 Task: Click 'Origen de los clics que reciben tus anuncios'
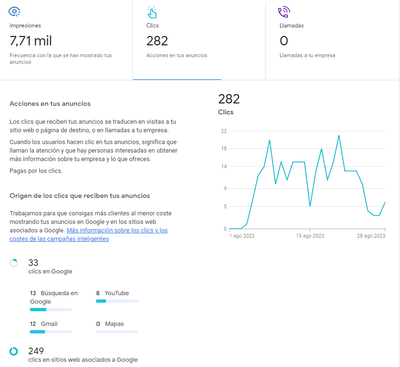pos(80,196)
